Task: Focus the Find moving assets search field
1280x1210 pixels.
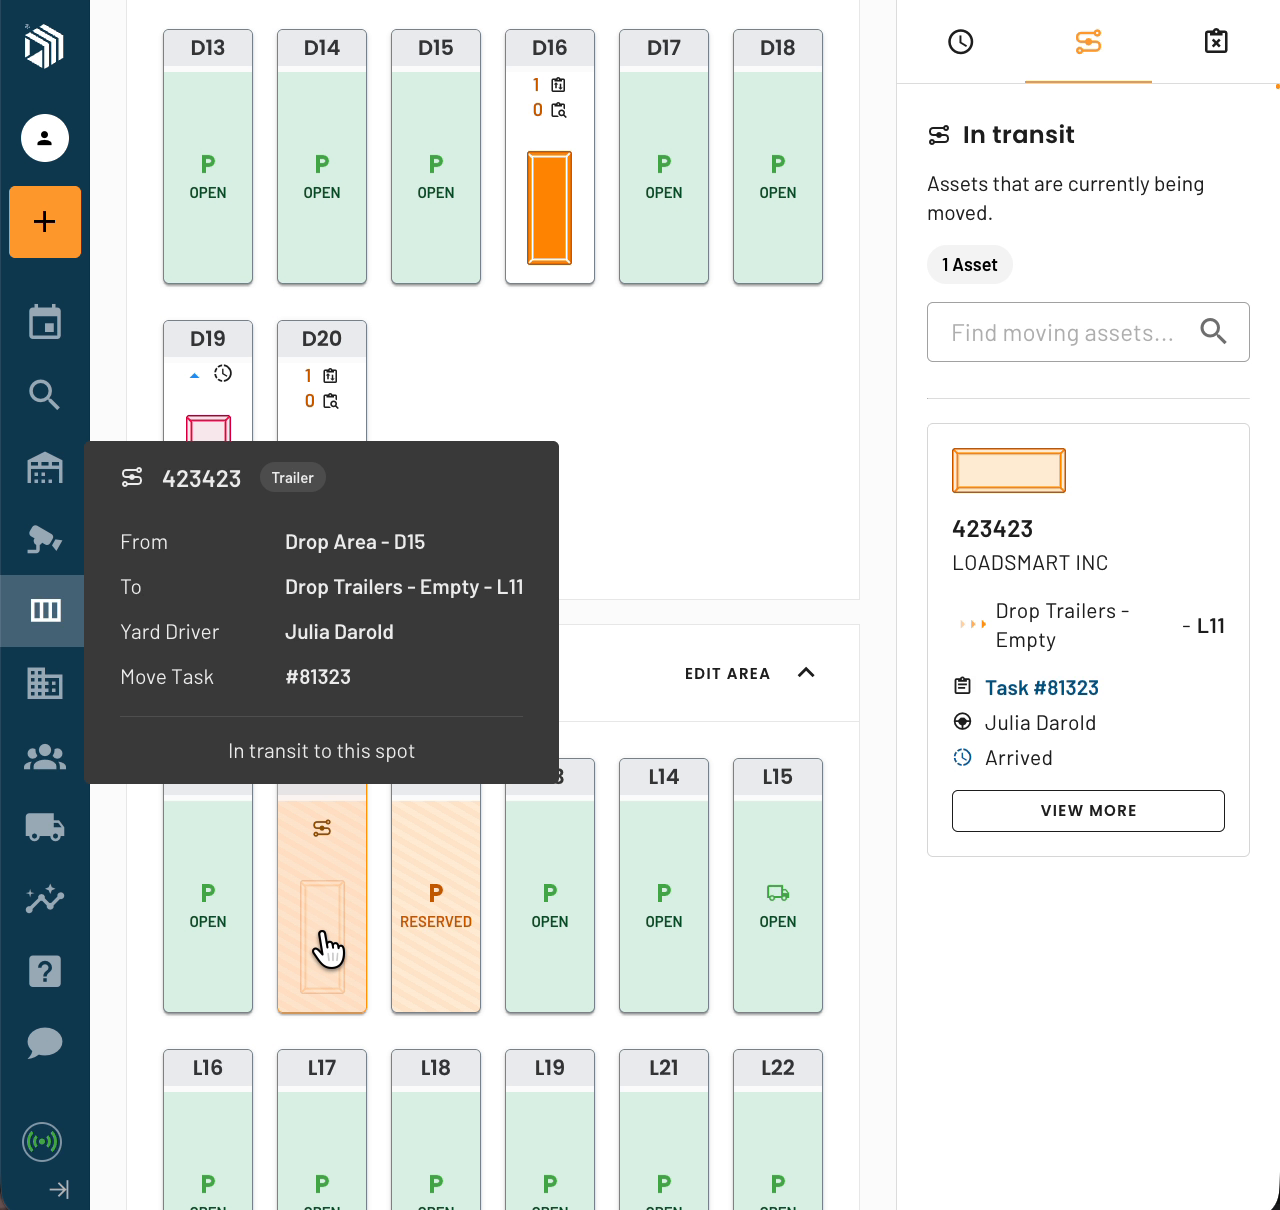Action: coord(1088,332)
